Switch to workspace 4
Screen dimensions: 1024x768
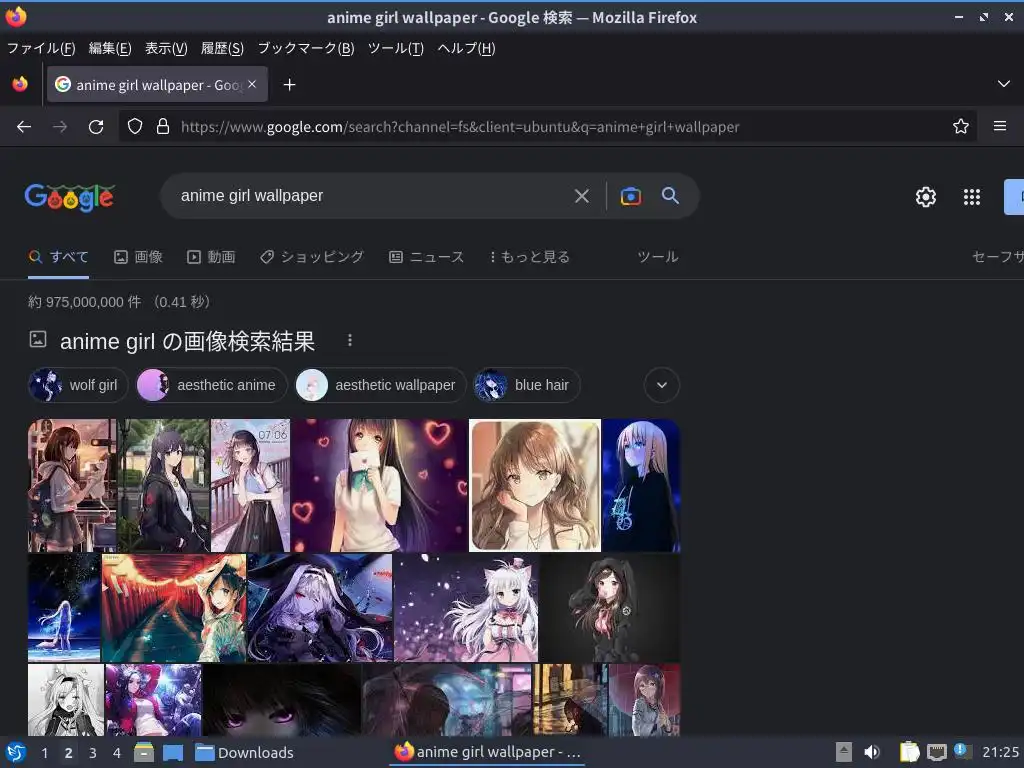[117, 752]
